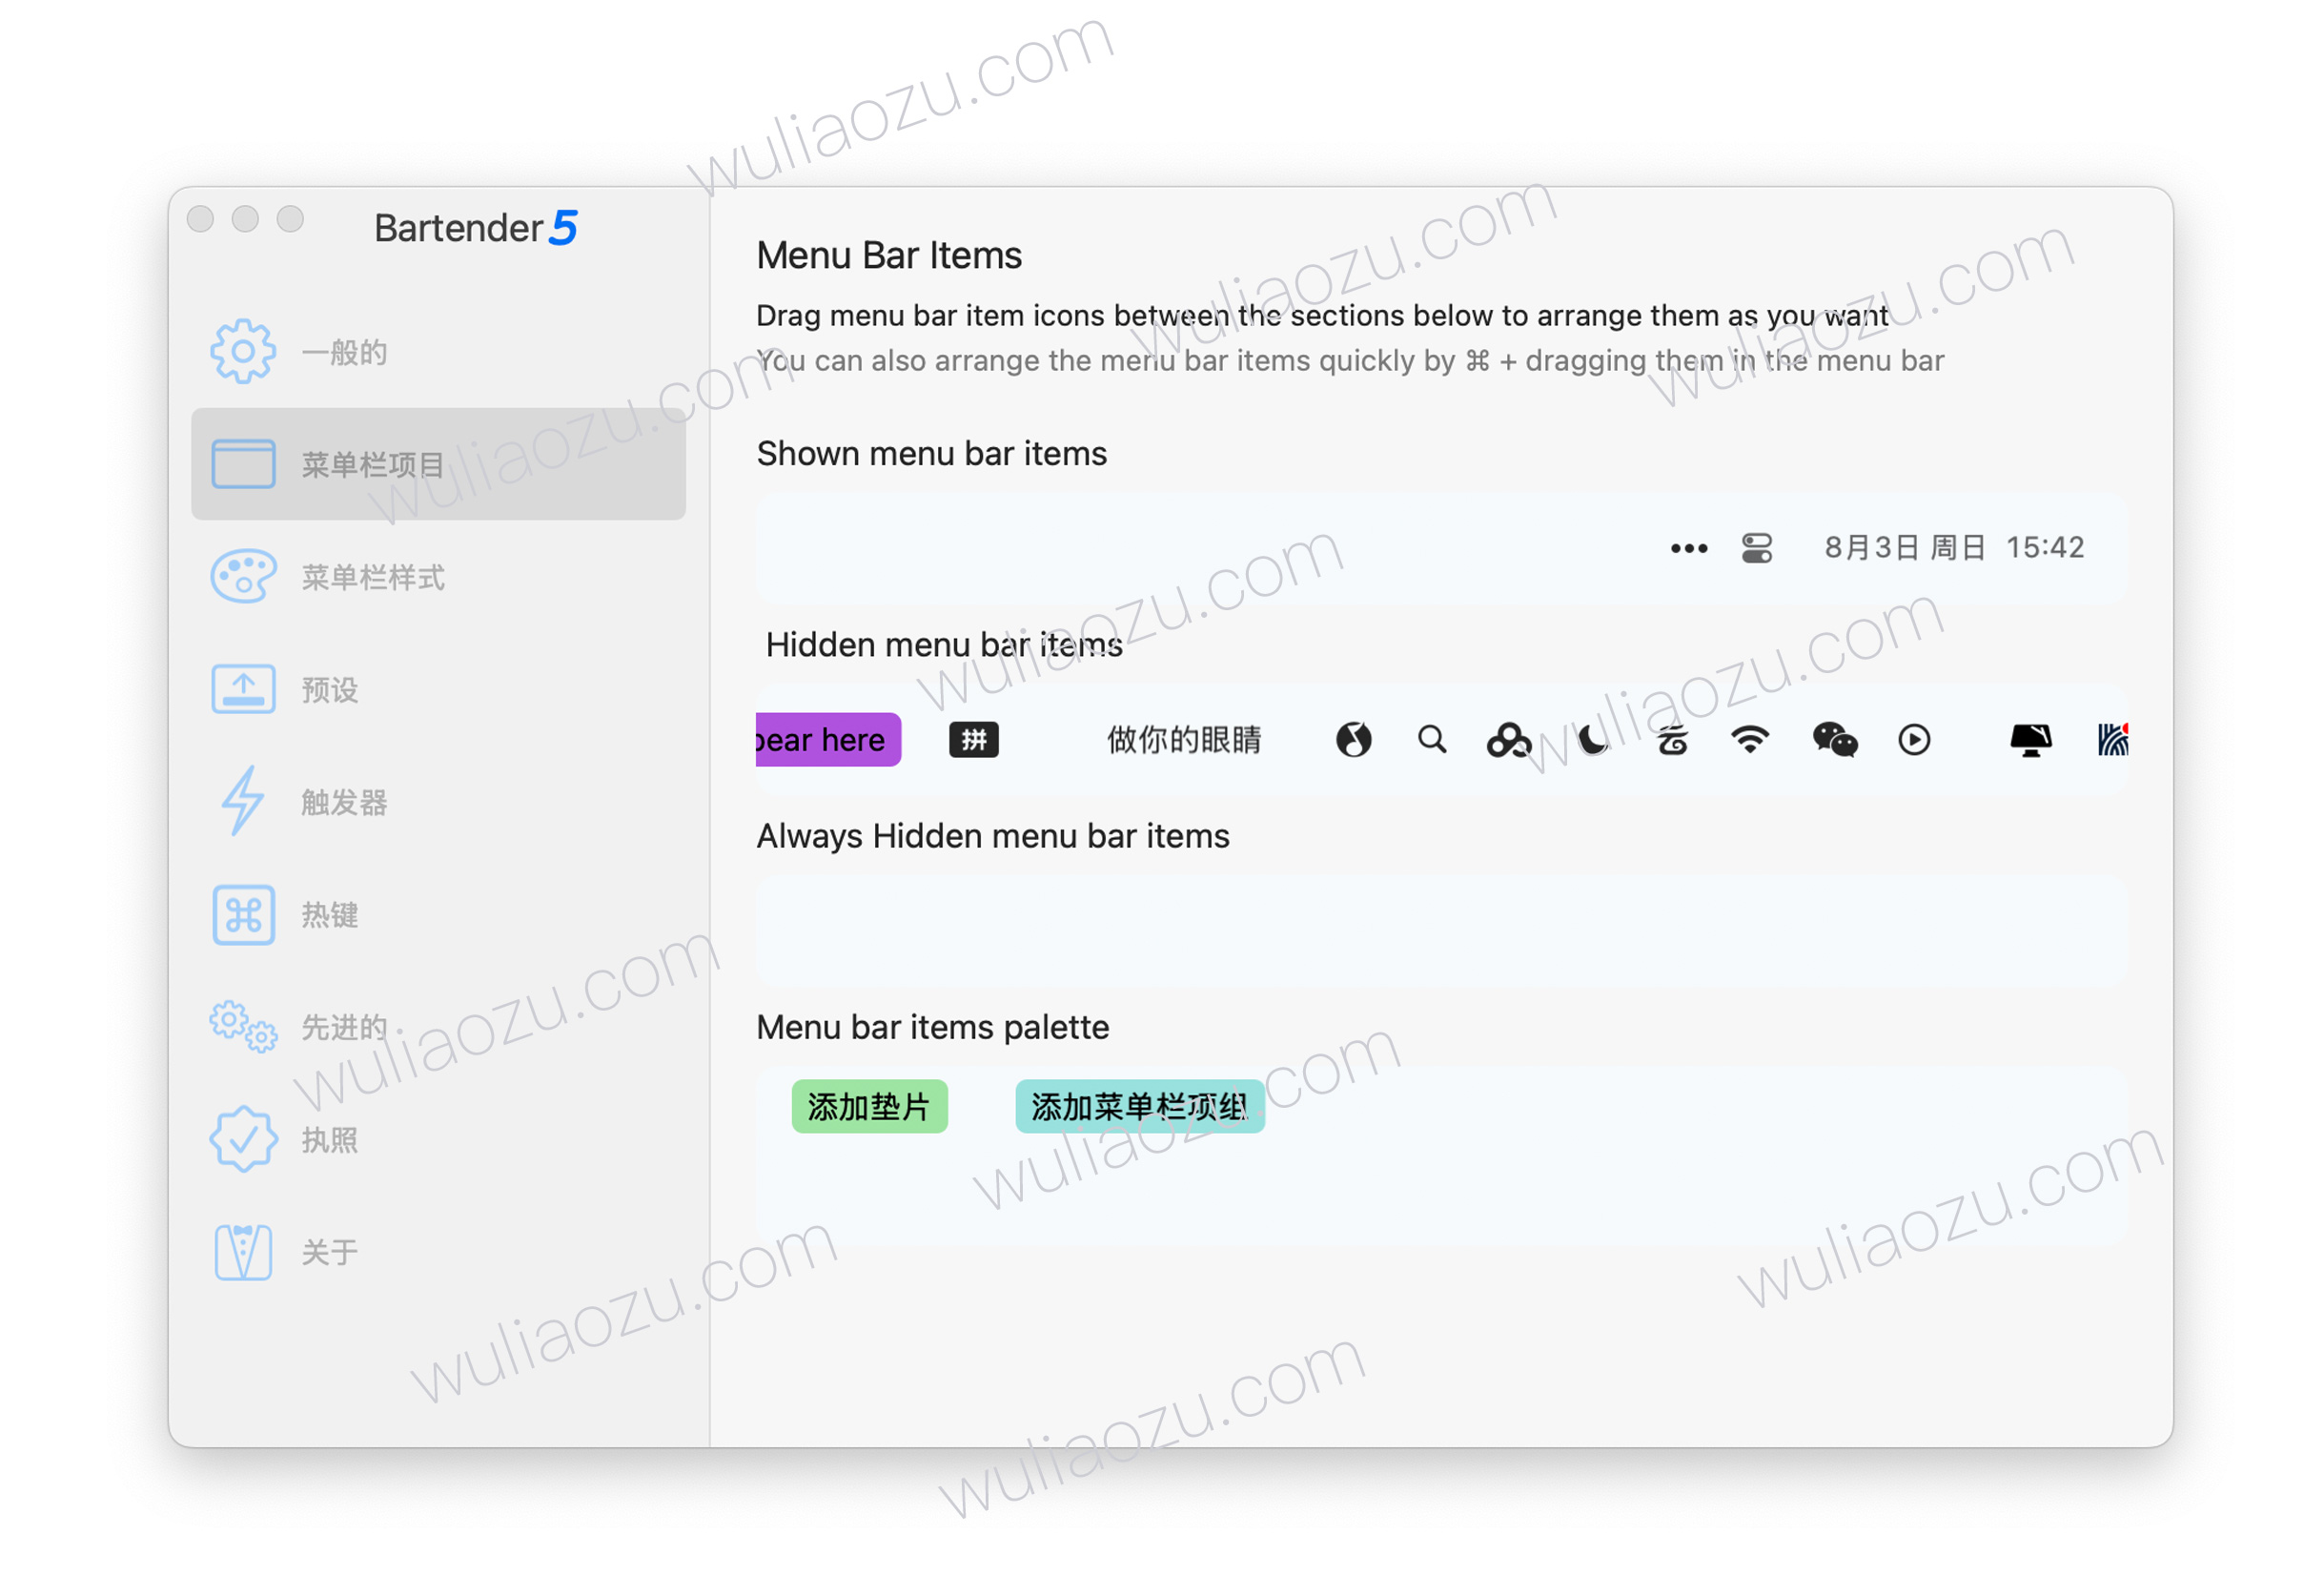Open the 先进的 advanced settings section
Screen dimensions: 2324x1575
pos(438,1027)
